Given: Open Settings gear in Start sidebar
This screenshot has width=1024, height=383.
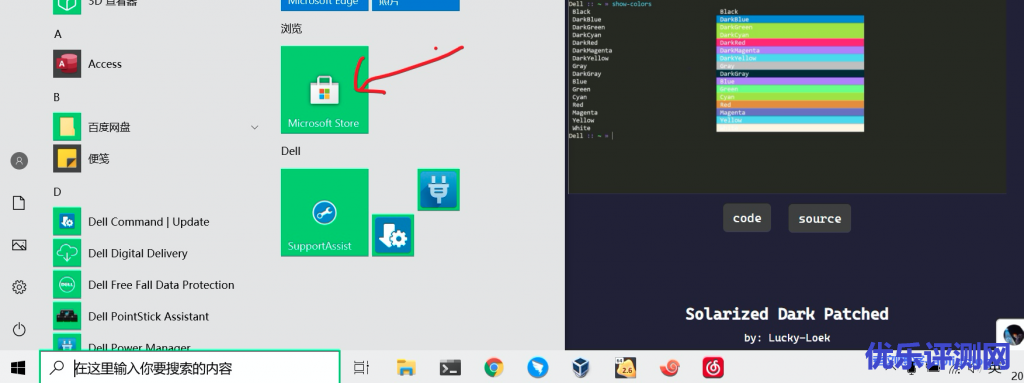Looking at the screenshot, I should [19, 287].
